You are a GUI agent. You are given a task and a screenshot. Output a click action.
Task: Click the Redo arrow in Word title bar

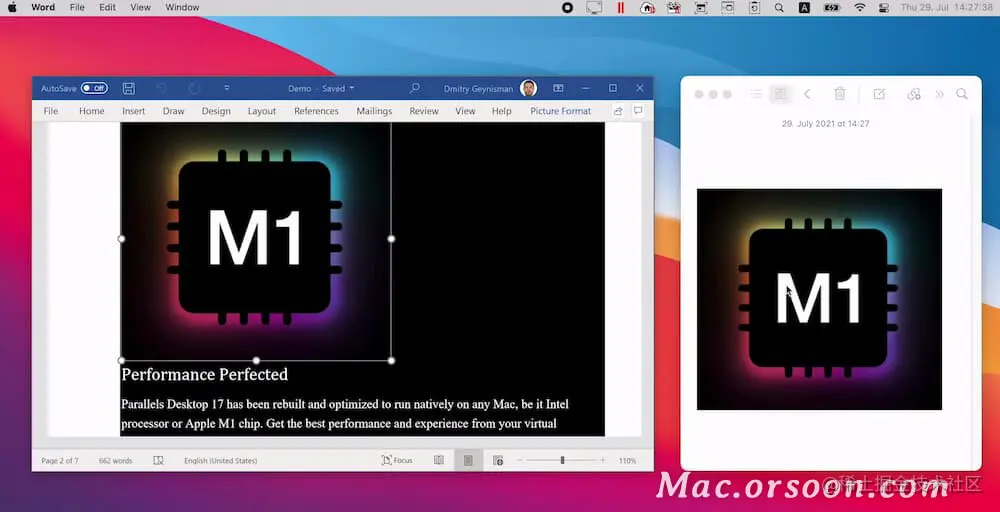tap(195, 89)
